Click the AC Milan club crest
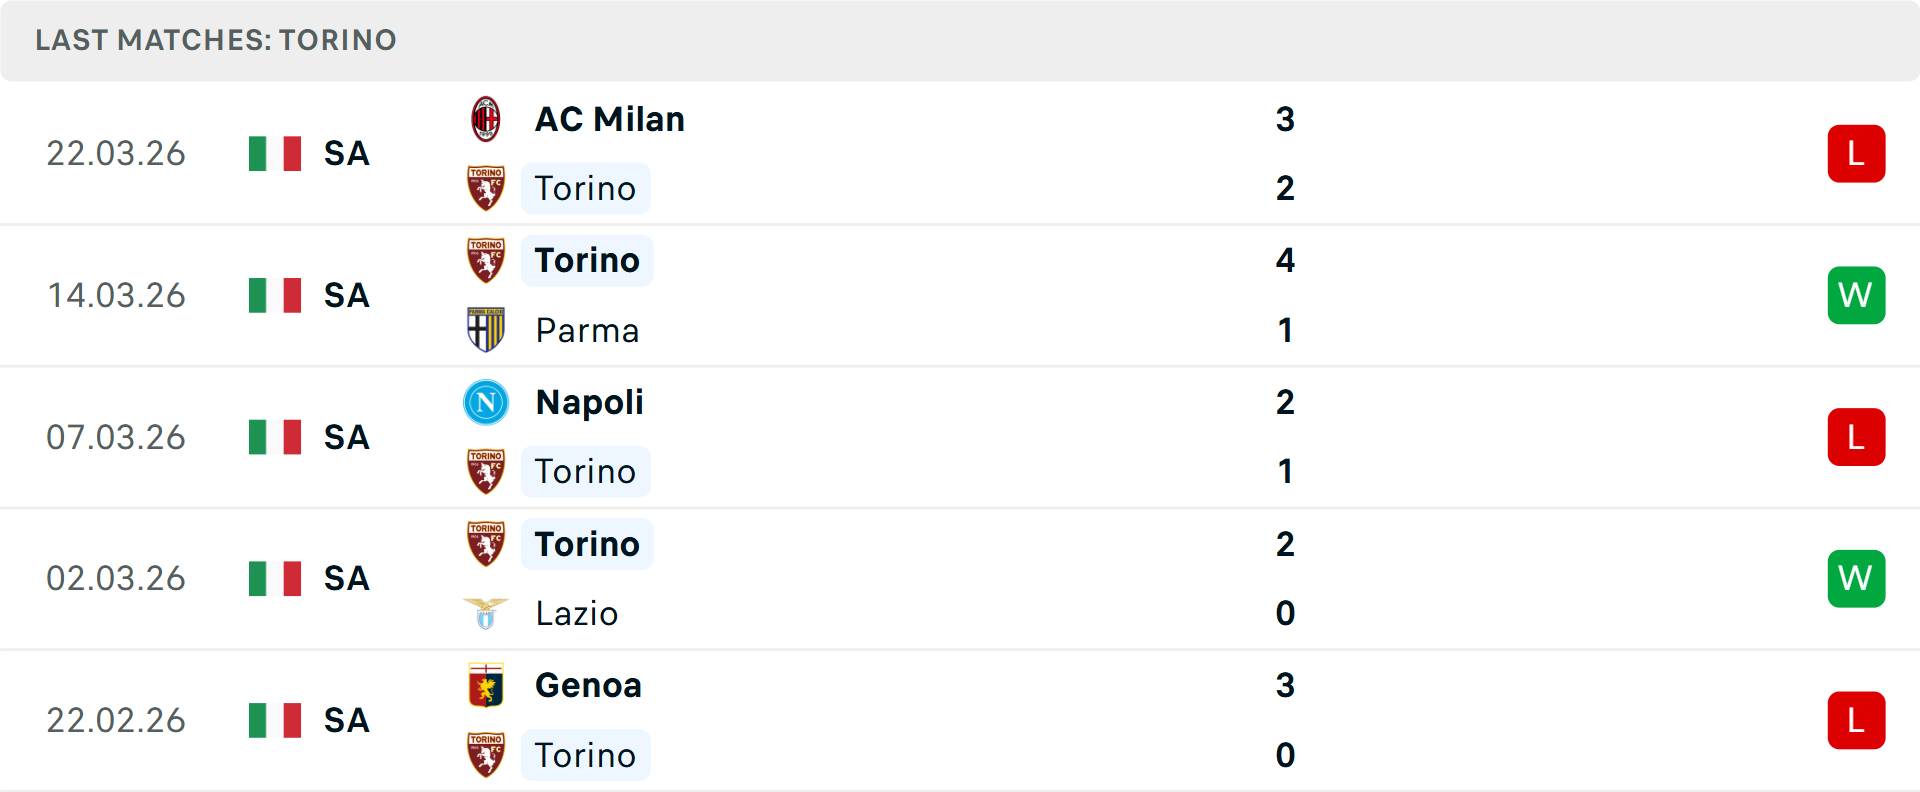Screen dimensions: 1920x792 pyautogui.click(x=486, y=119)
